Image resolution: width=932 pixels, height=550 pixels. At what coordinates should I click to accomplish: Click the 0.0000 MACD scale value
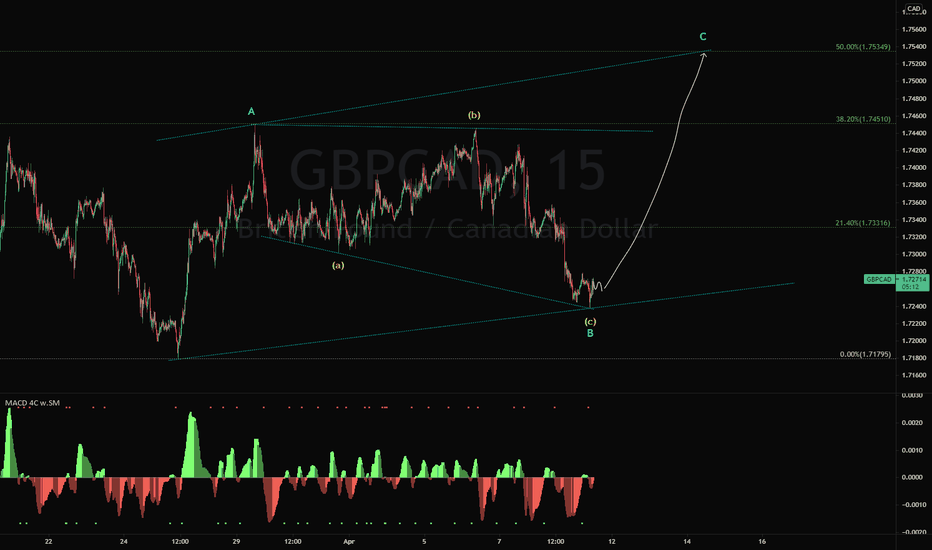click(912, 477)
